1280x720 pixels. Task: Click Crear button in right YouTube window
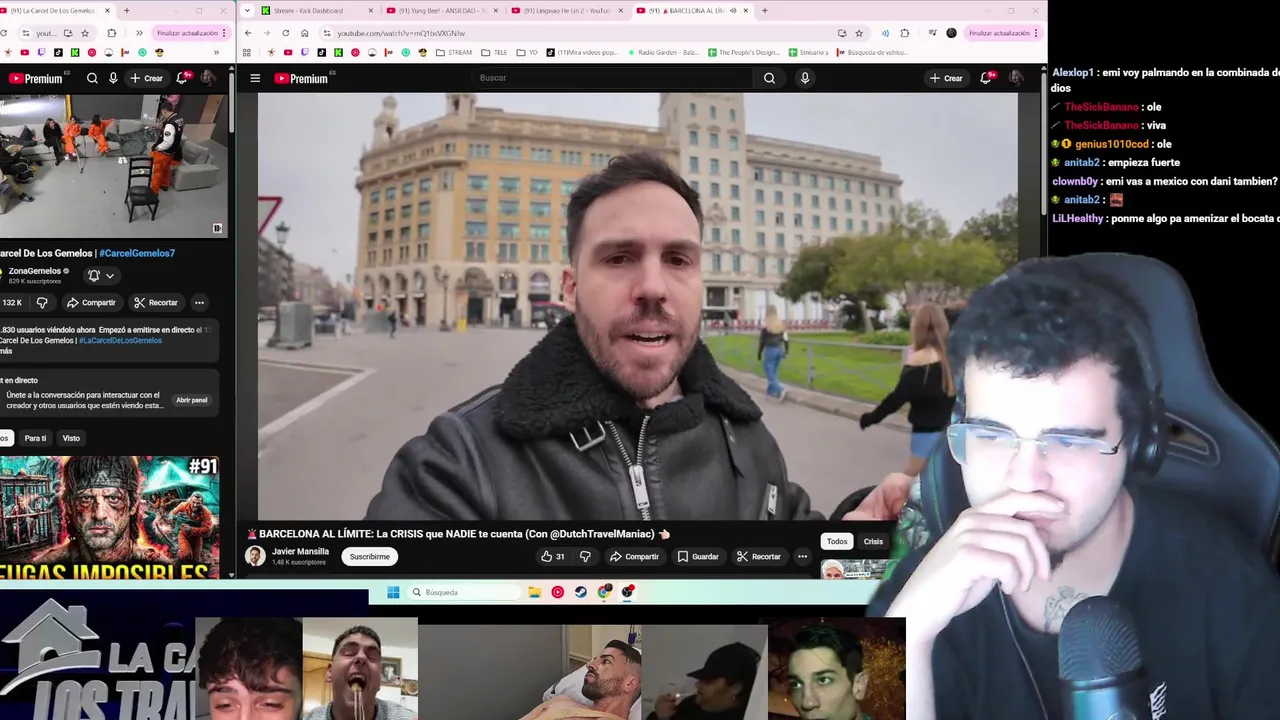click(946, 78)
